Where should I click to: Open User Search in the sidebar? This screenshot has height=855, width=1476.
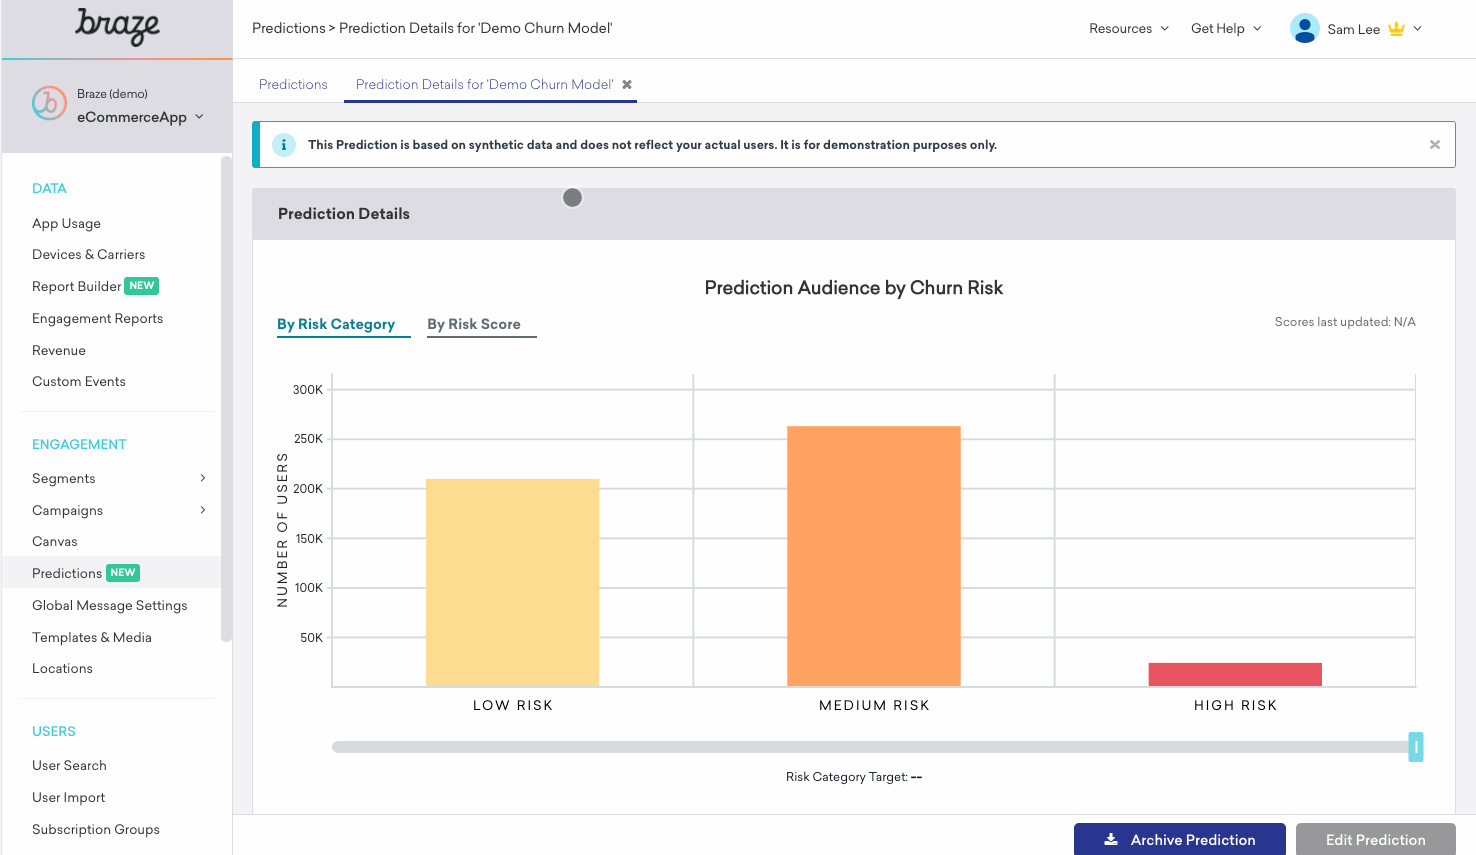coord(69,766)
